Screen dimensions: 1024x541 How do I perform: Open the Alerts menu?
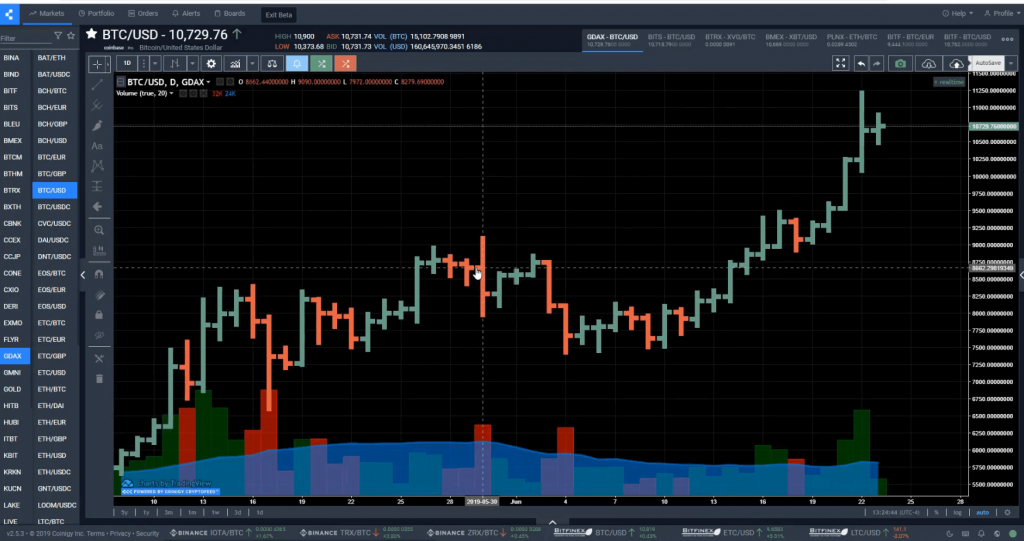tap(186, 13)
